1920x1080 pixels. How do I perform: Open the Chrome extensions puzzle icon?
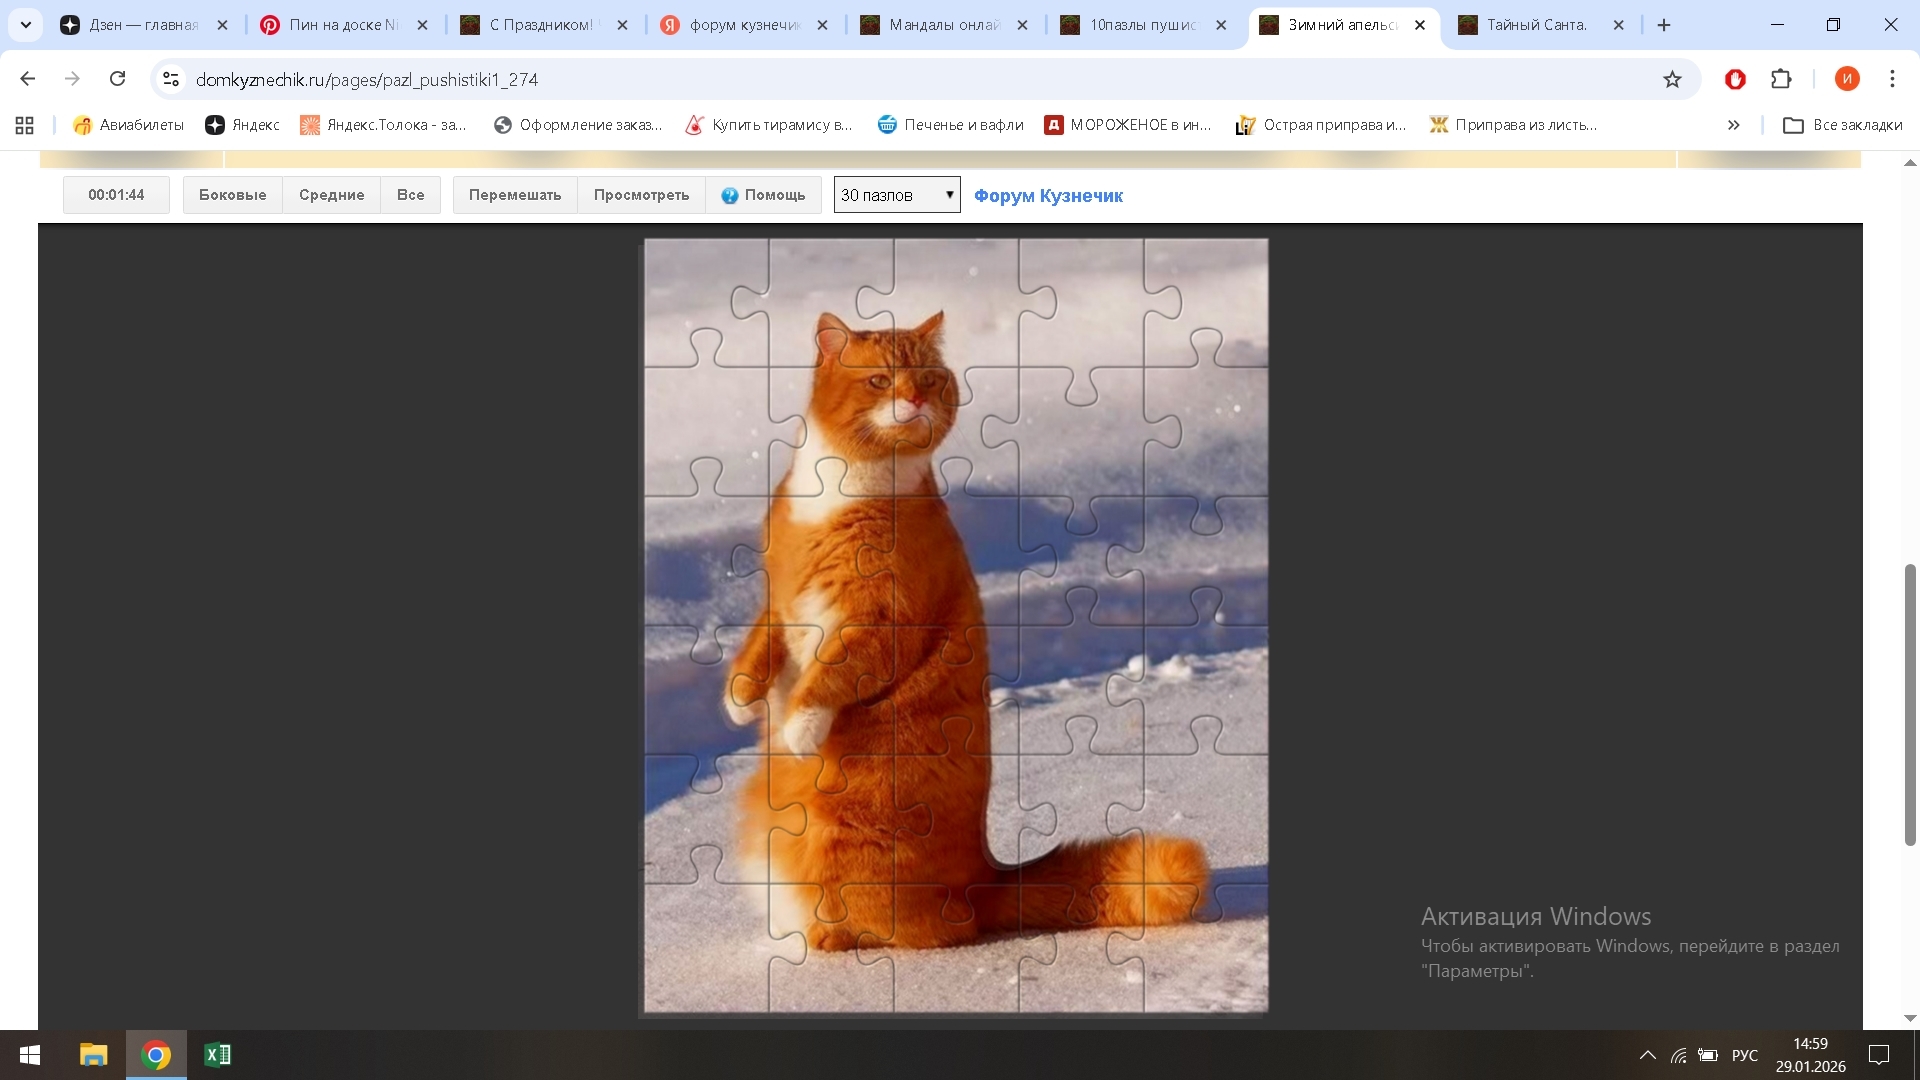(1781, 79)
